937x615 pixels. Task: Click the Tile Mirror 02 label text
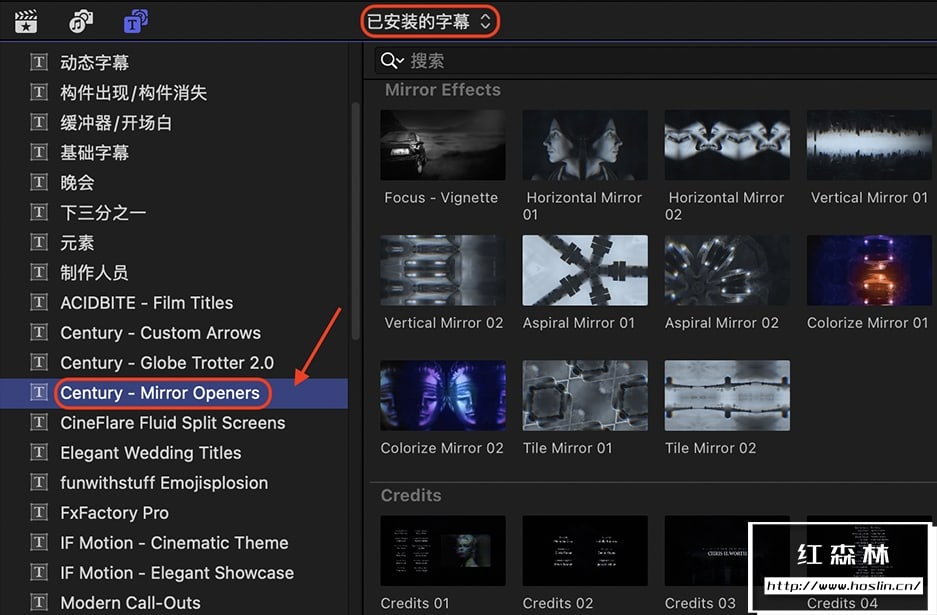pyautogui.click(x=711, y=448)
